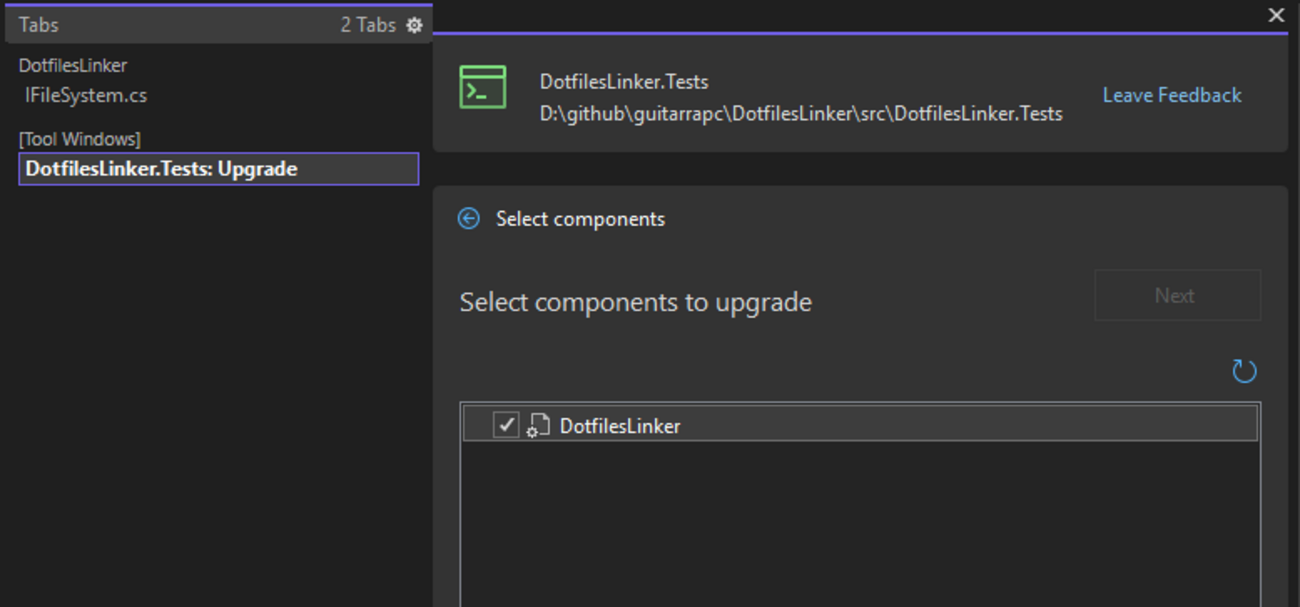Refresh the components list with the circular arrow
The width and height of the screenshot is (1300, 607).
tap(1244, 370)
